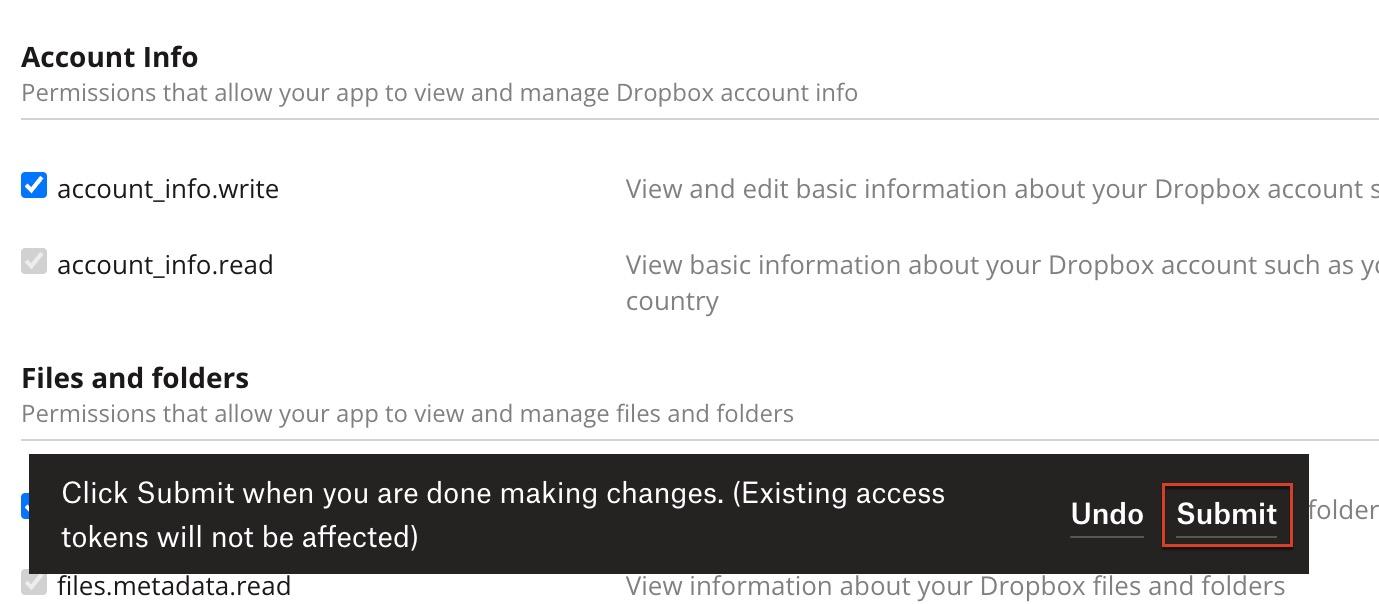Click the files.metadata.read description text

955,586
